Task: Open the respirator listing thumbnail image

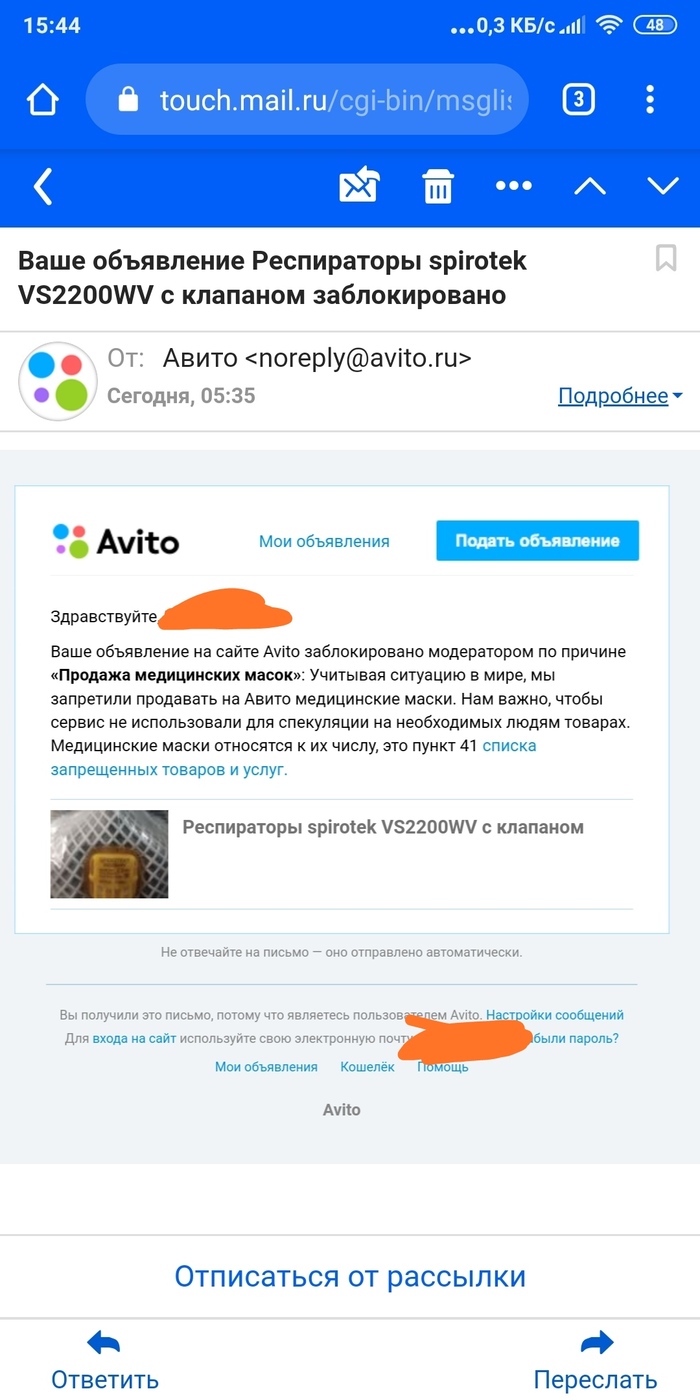Action: coord(109,854)
